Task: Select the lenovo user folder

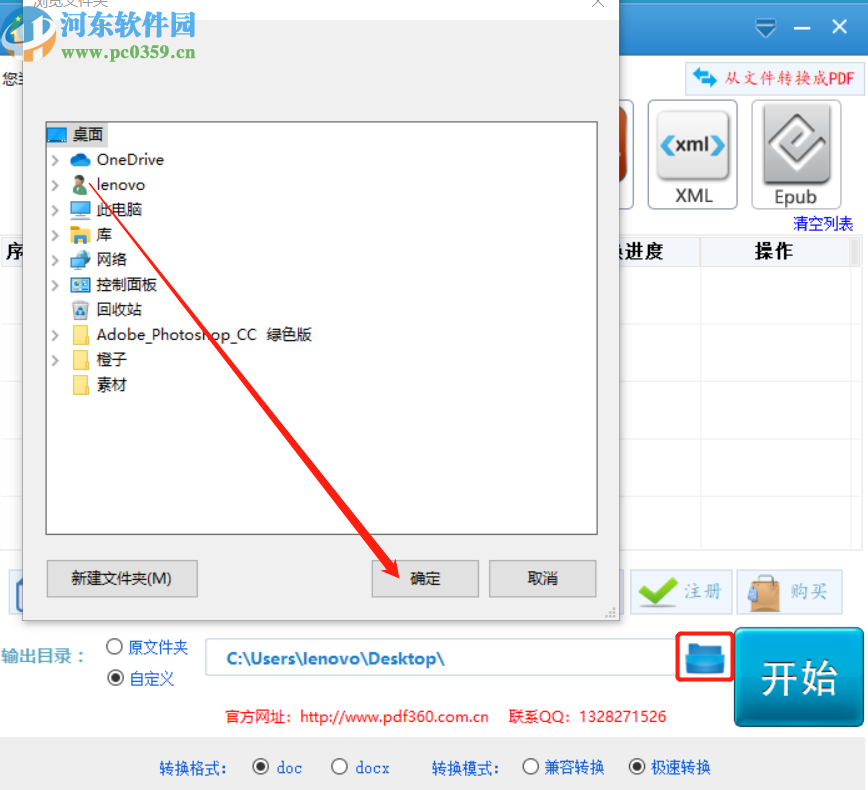Action: click(121, 185)
